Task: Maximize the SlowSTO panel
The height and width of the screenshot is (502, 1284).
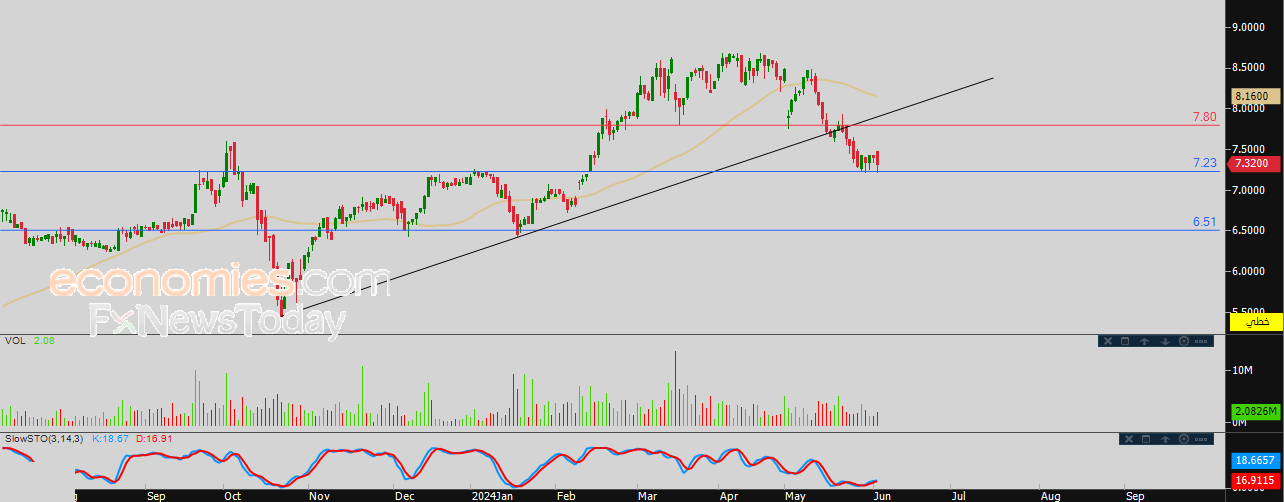Action: tap(1144, 439)
